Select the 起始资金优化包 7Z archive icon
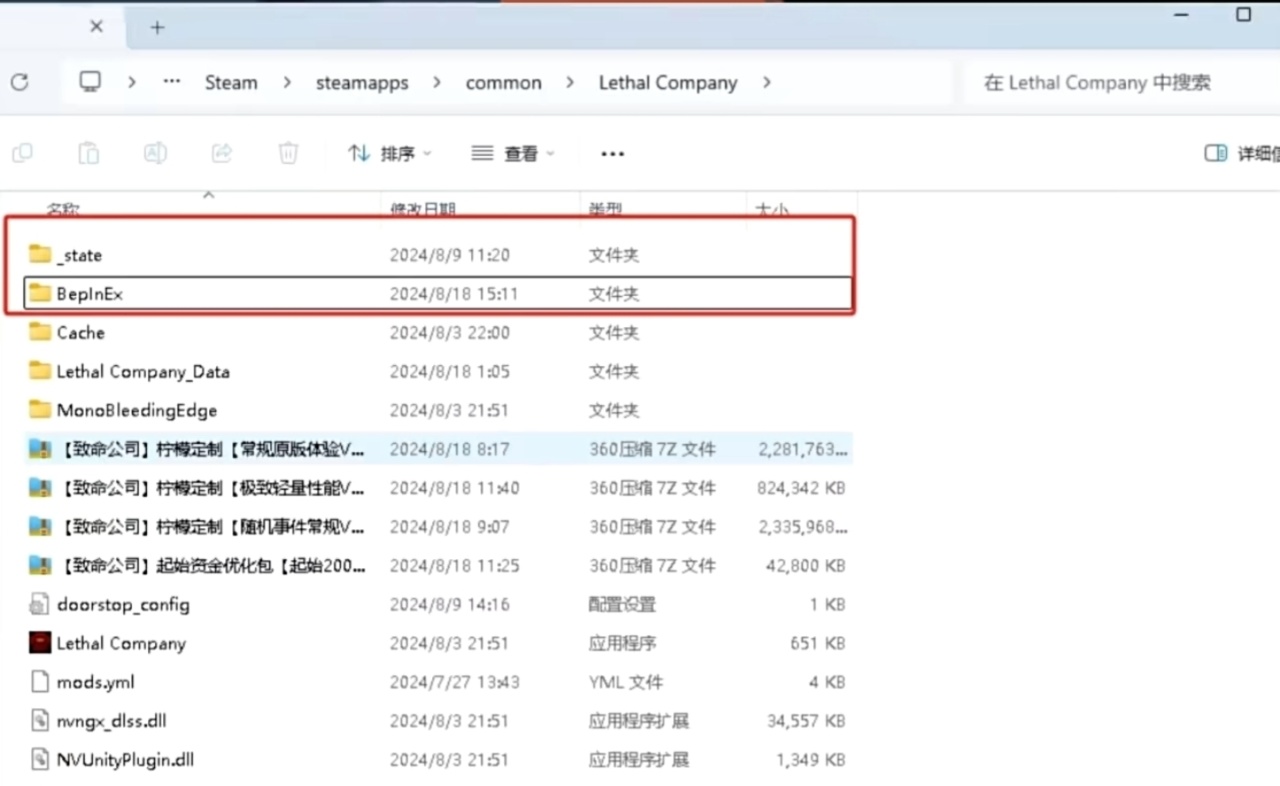The width and height of the screenshot is (1280, 786). [x=40, y=565]
